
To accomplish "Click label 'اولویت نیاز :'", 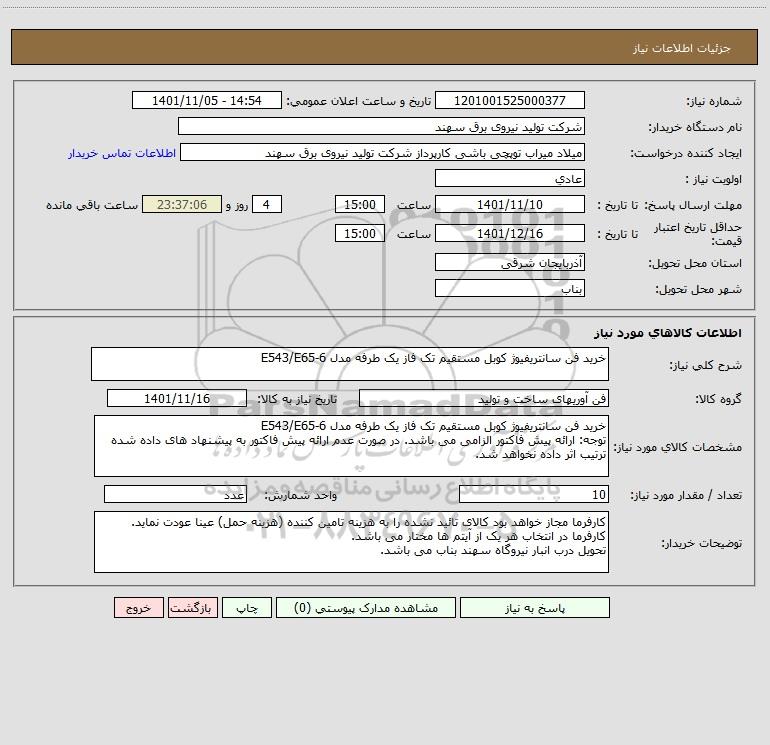I will 714,180.
